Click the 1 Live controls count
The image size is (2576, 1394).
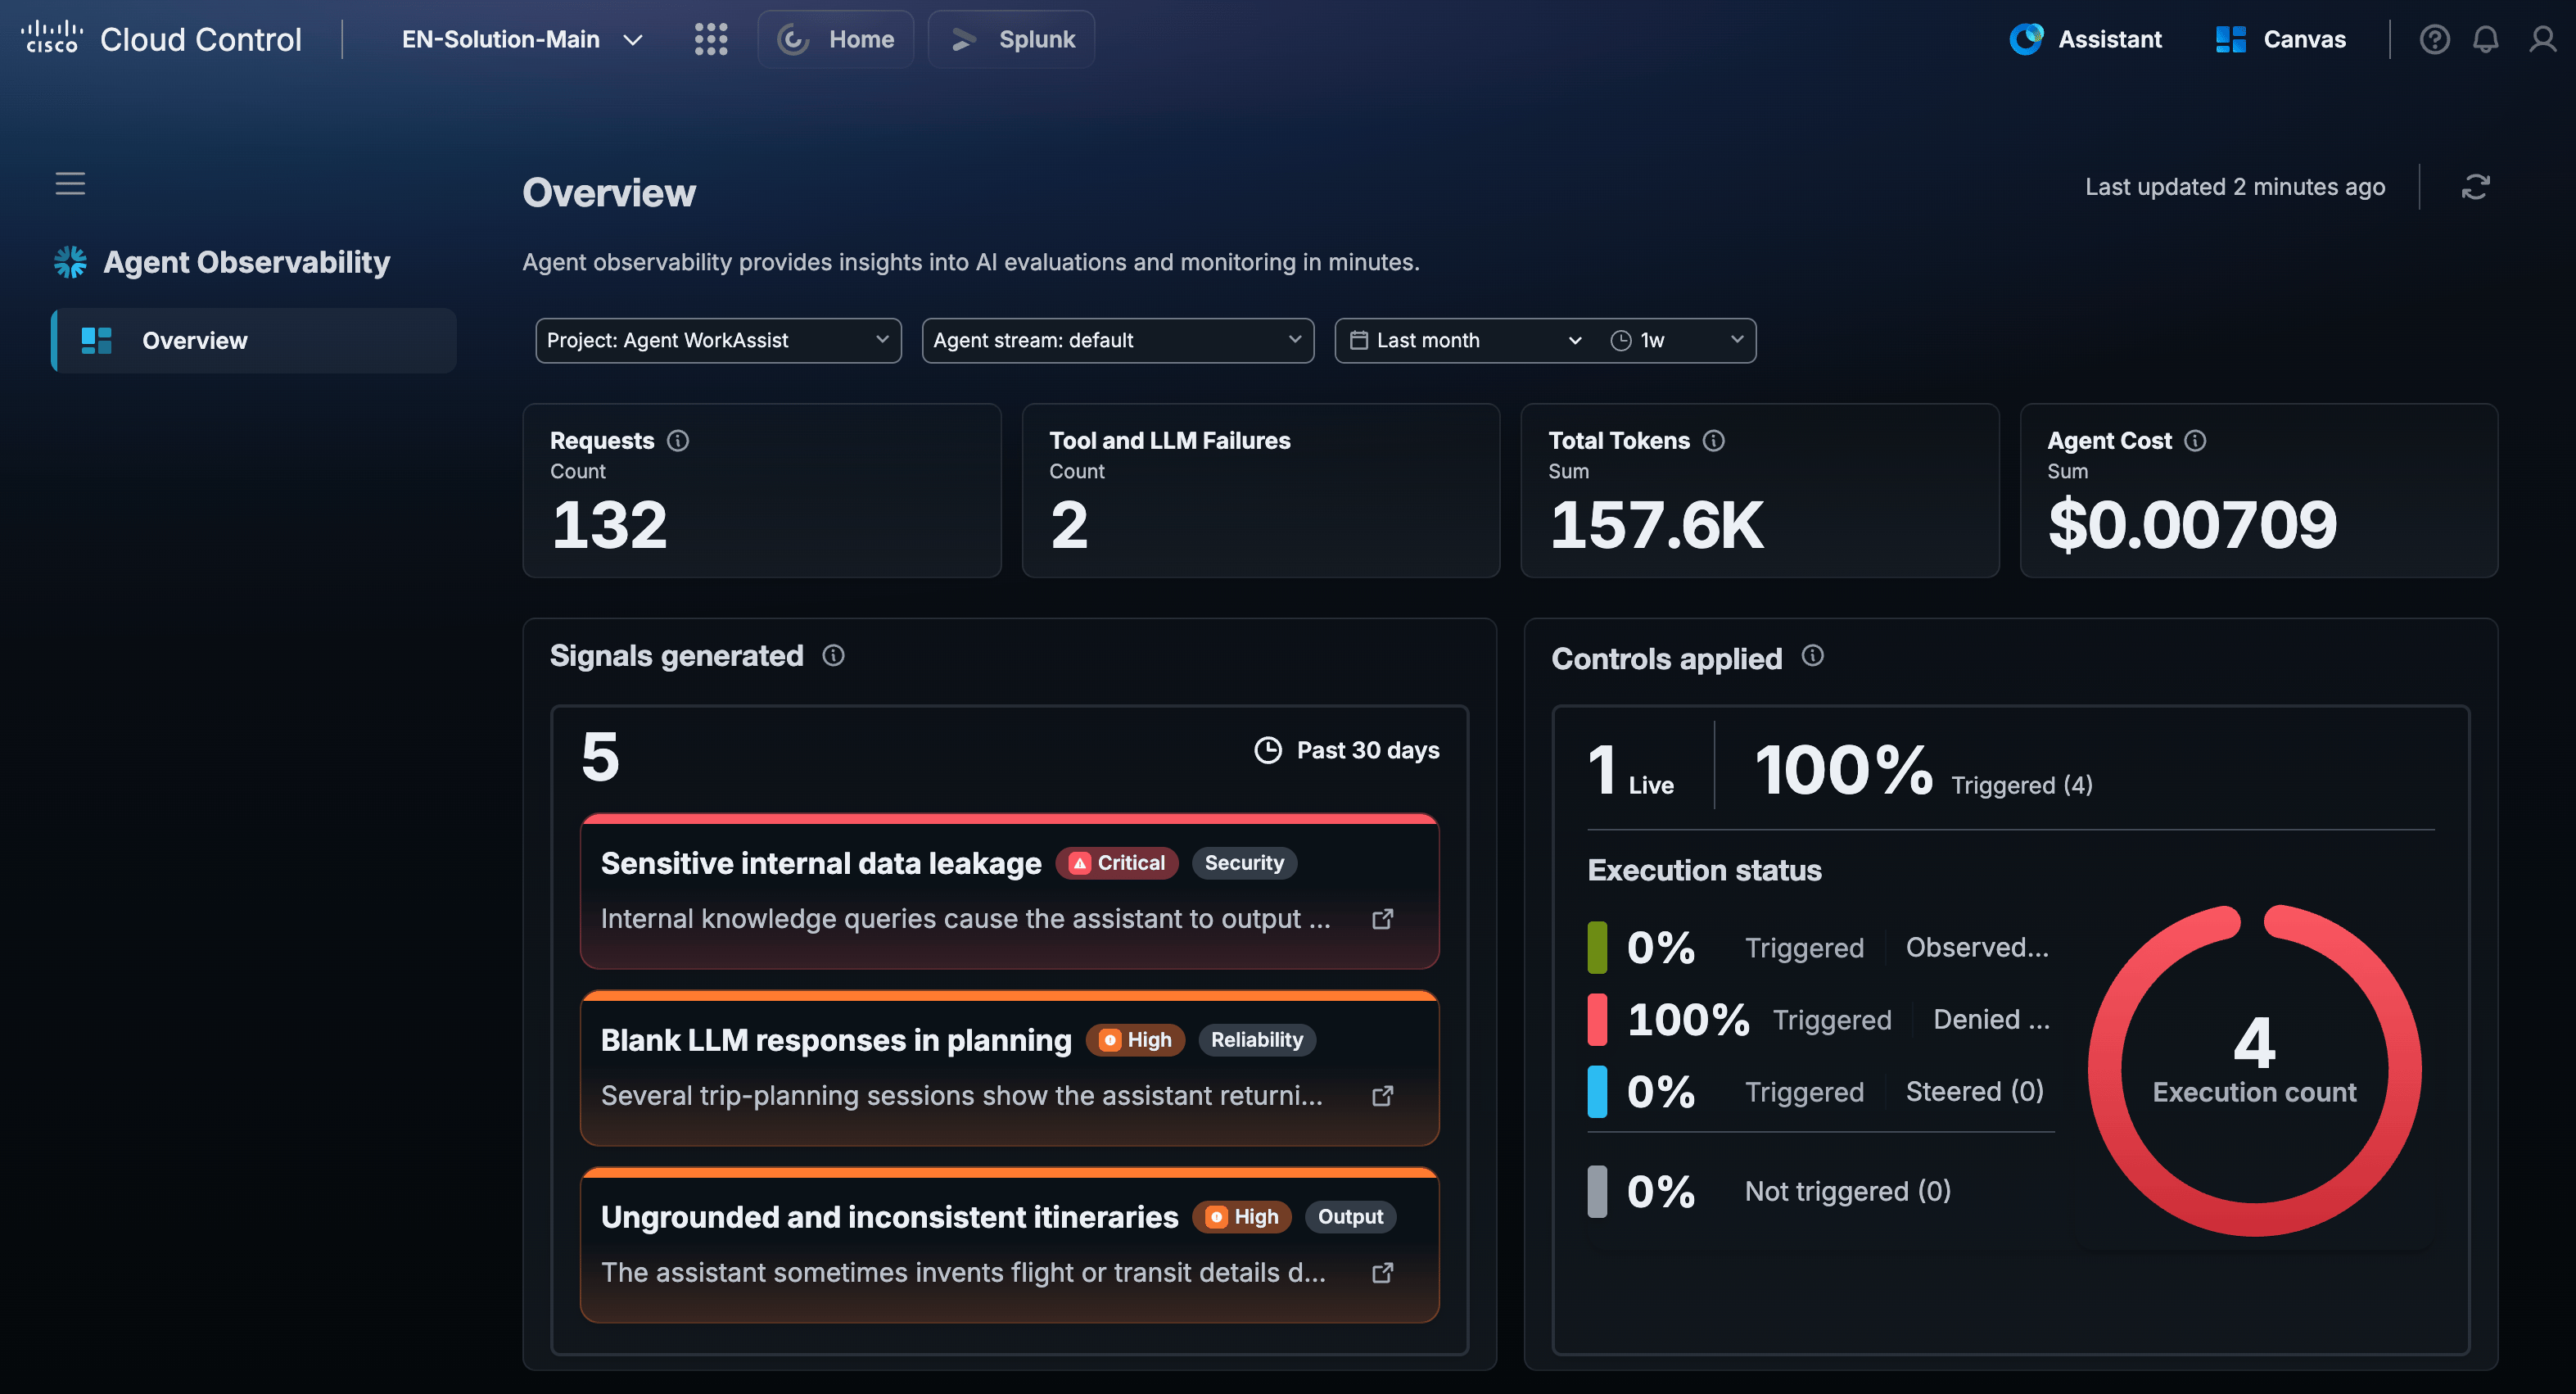[1630, 770]
